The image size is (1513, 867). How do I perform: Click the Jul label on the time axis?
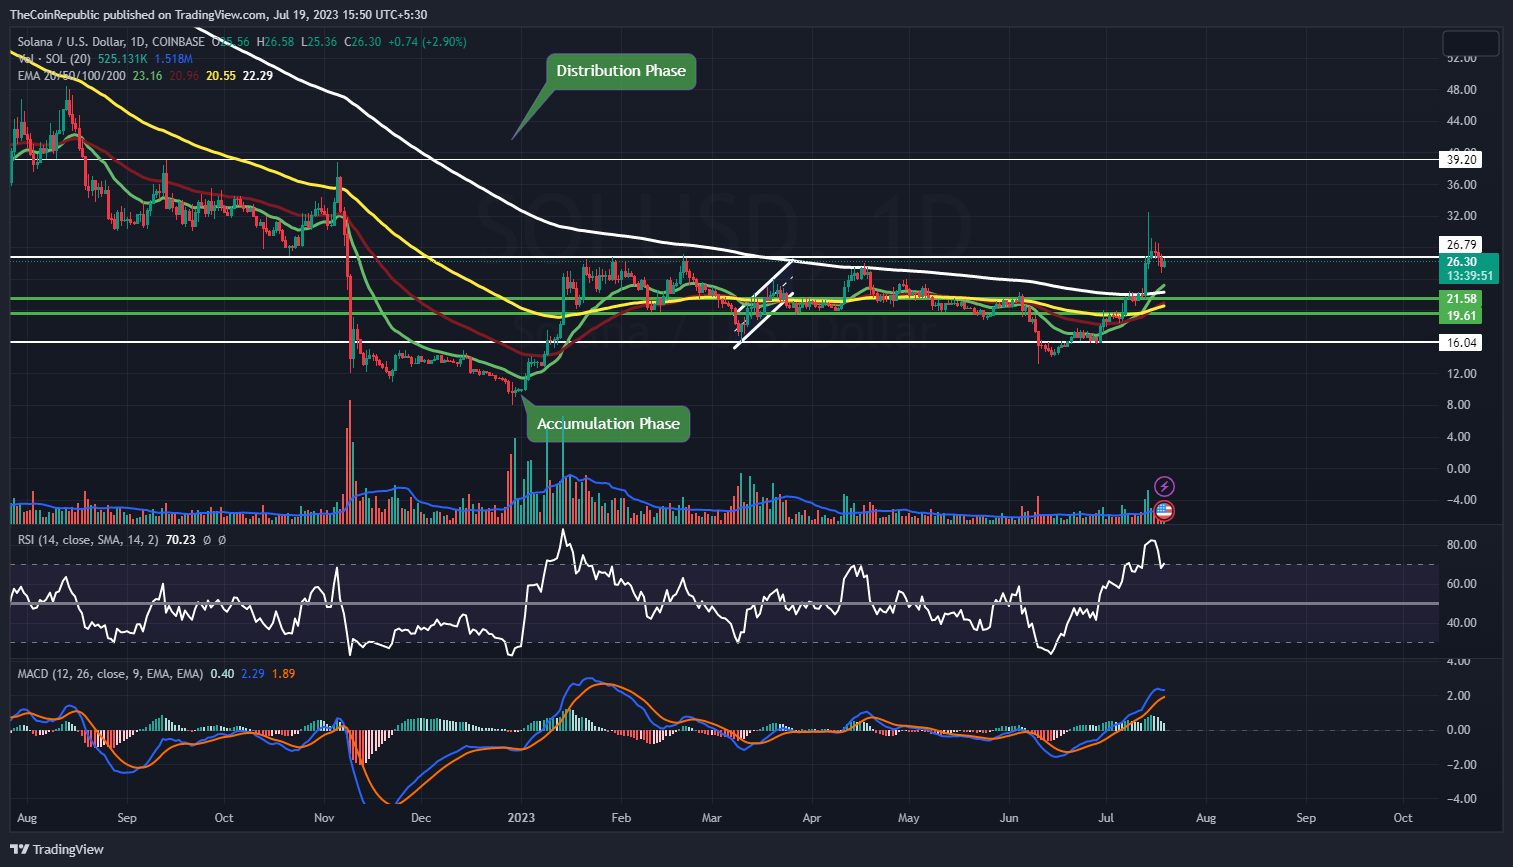click(1107, 818)
